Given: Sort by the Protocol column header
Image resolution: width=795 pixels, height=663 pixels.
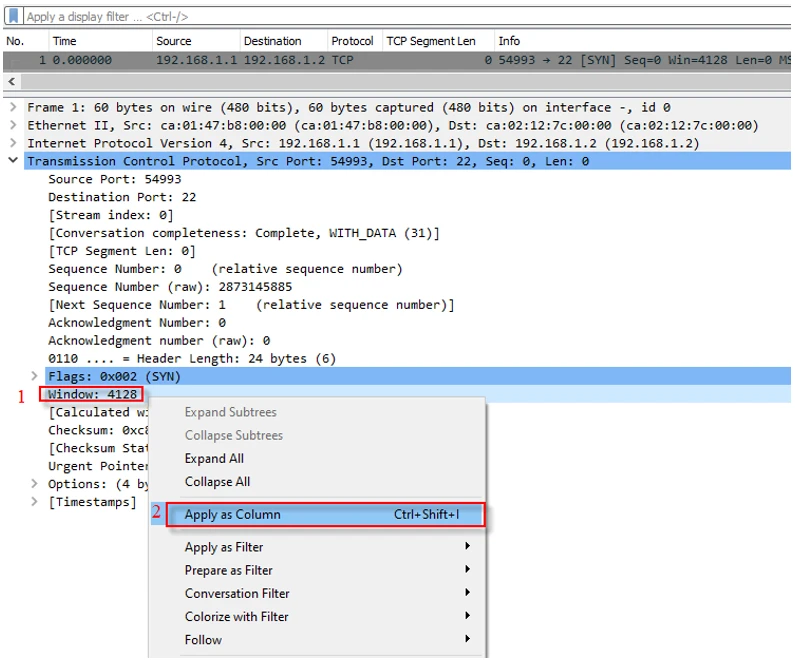Looking at the screenshot, I should coord(352,41).
